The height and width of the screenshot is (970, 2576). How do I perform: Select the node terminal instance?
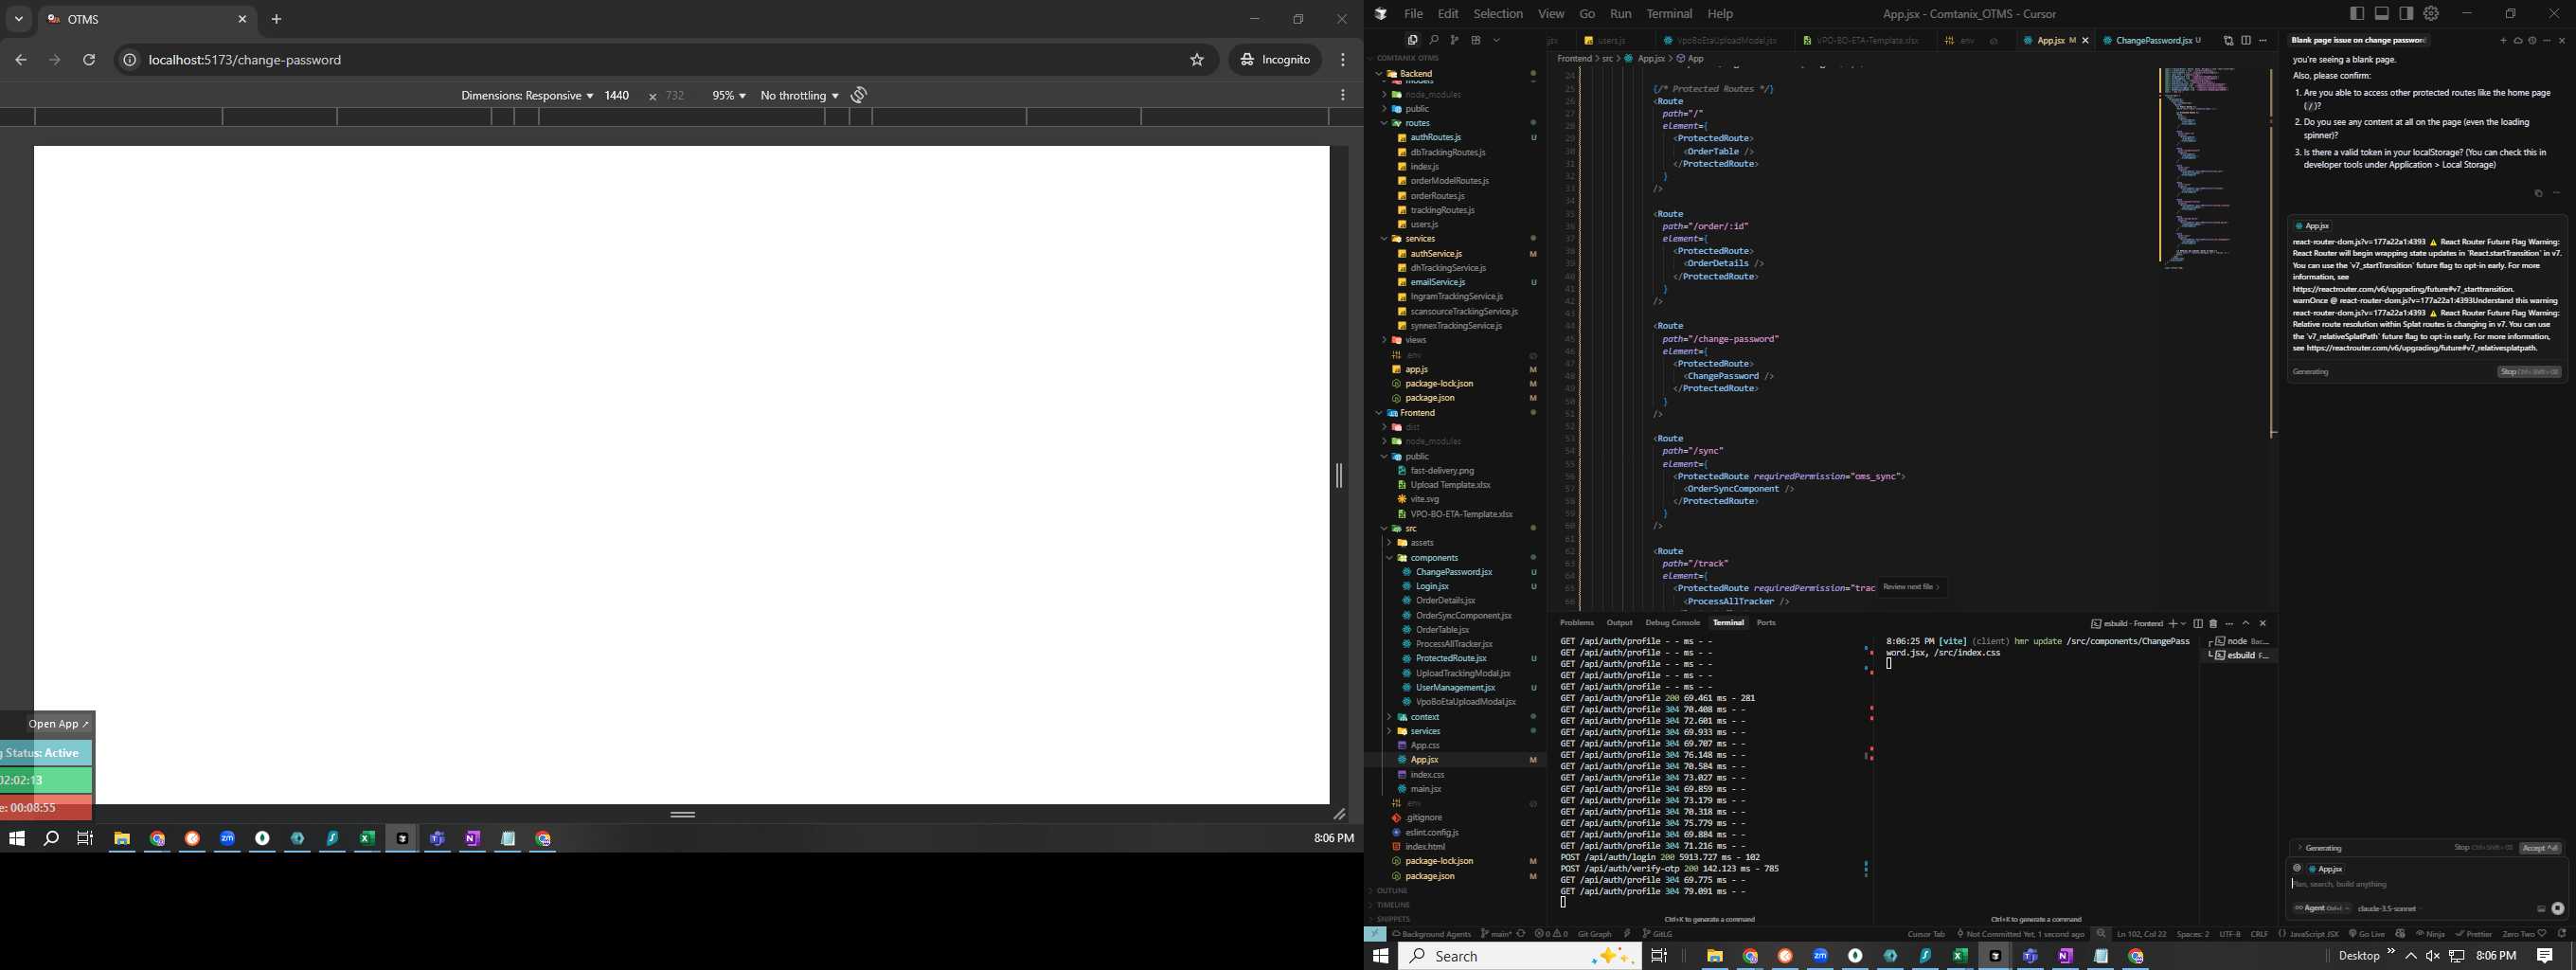(x=2240, y=641)
